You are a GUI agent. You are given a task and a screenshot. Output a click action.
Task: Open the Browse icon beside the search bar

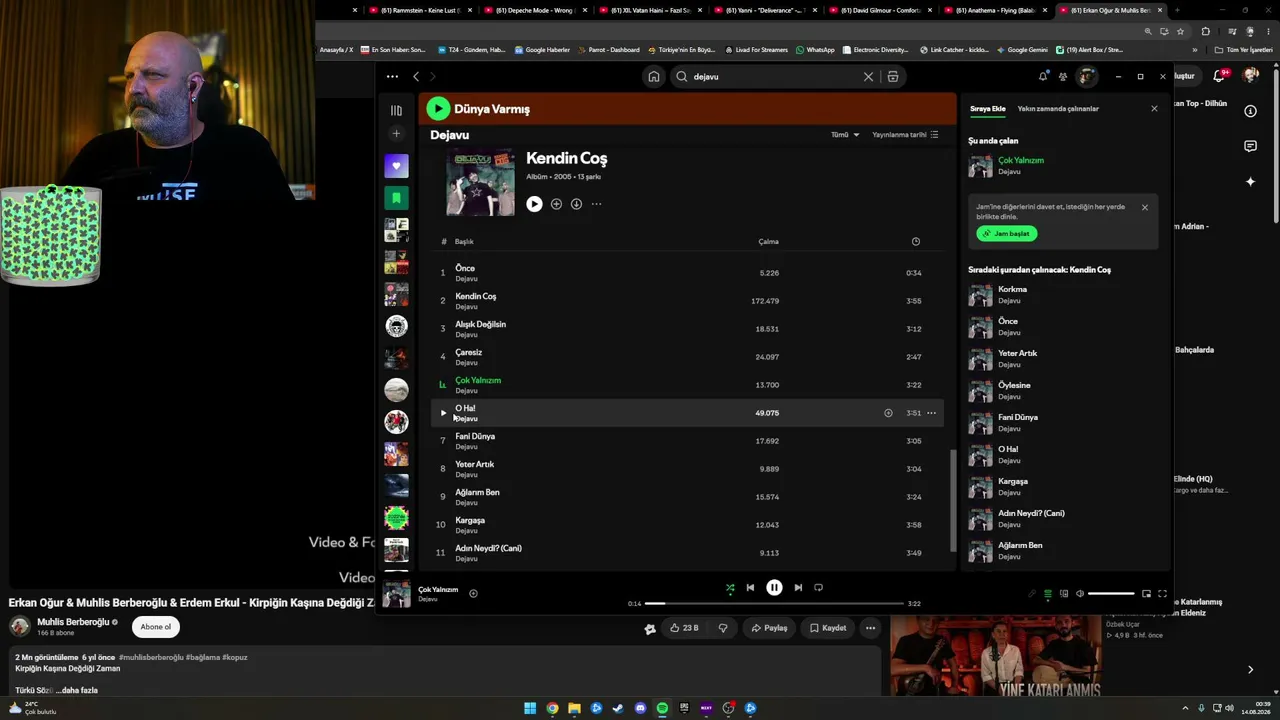coord(893,76)
